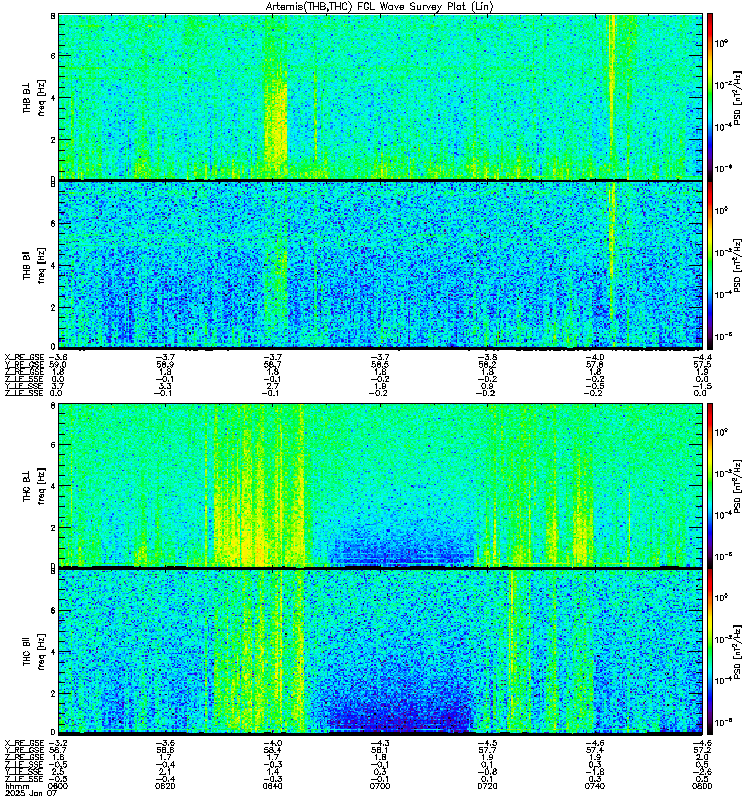750x800 pixels.
Task: Select the THB B-perpendicular spectrogram panel
Action: click(380, 96)
